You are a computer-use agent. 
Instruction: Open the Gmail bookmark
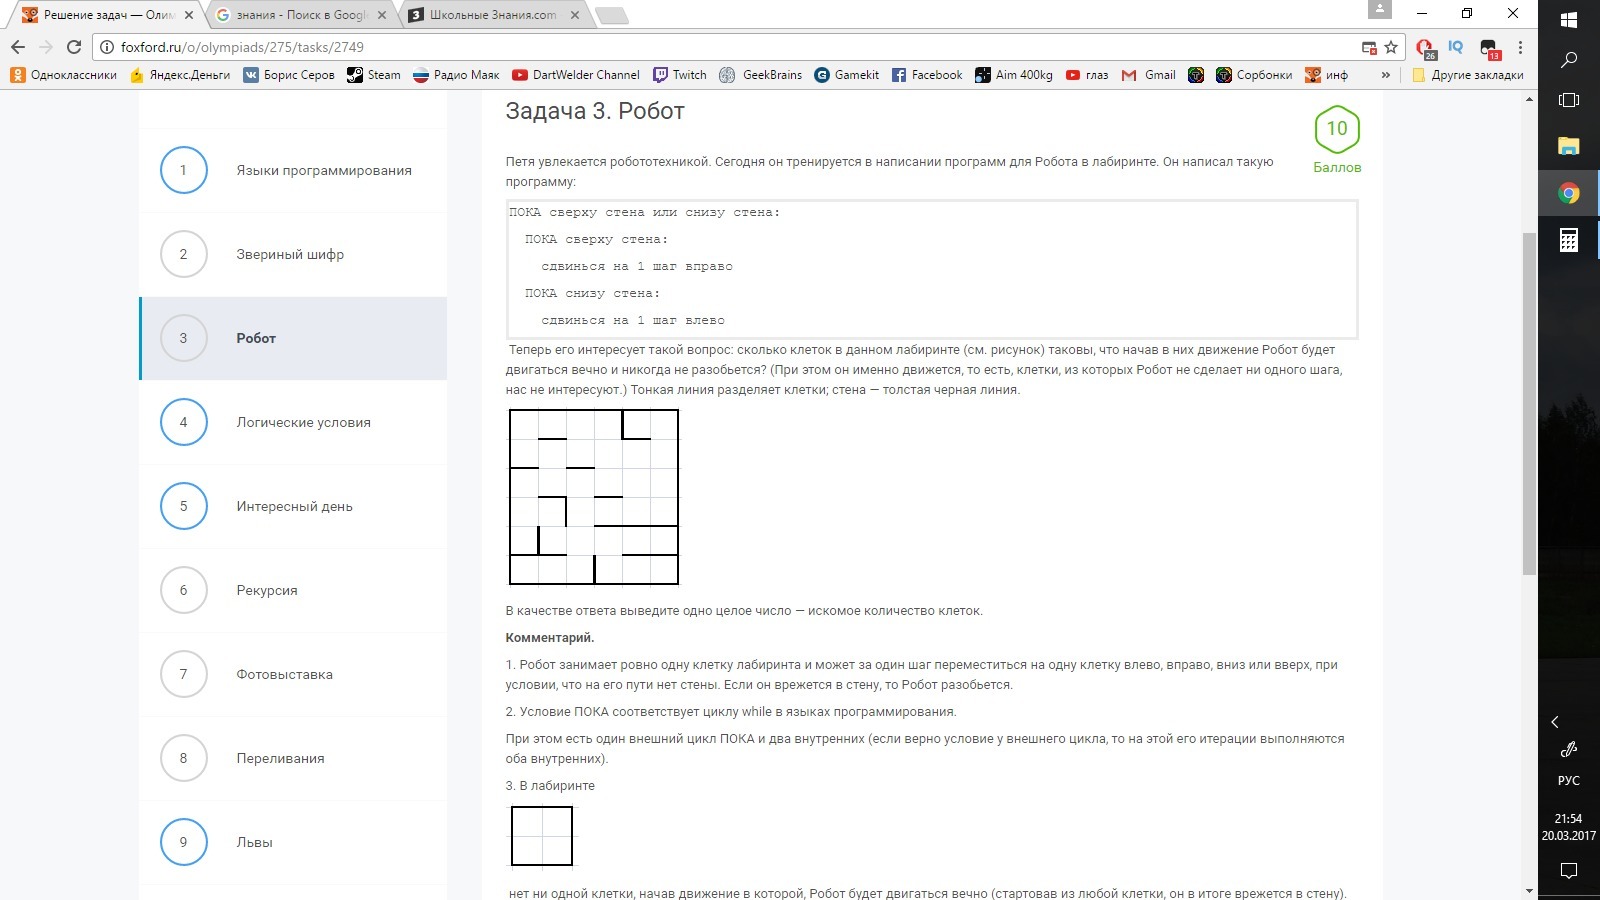[1149, 75]
